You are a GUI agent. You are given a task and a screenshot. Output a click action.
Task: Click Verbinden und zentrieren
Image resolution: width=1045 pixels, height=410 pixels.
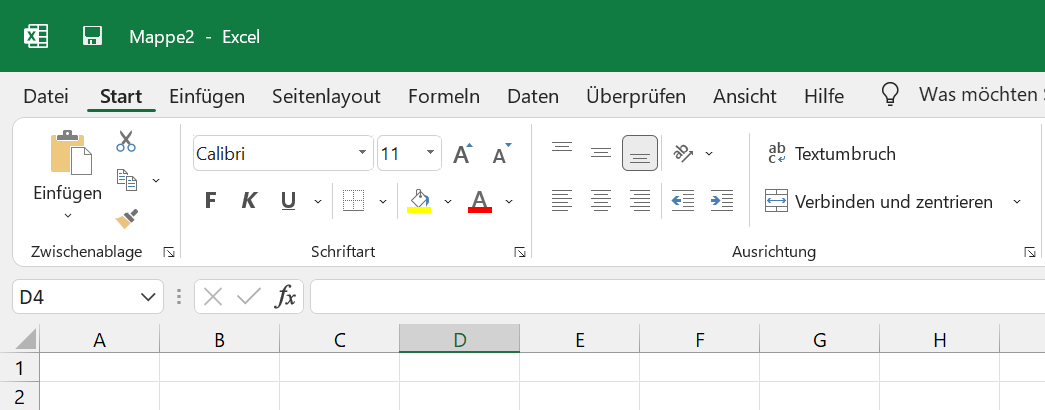tap(878, 201)
